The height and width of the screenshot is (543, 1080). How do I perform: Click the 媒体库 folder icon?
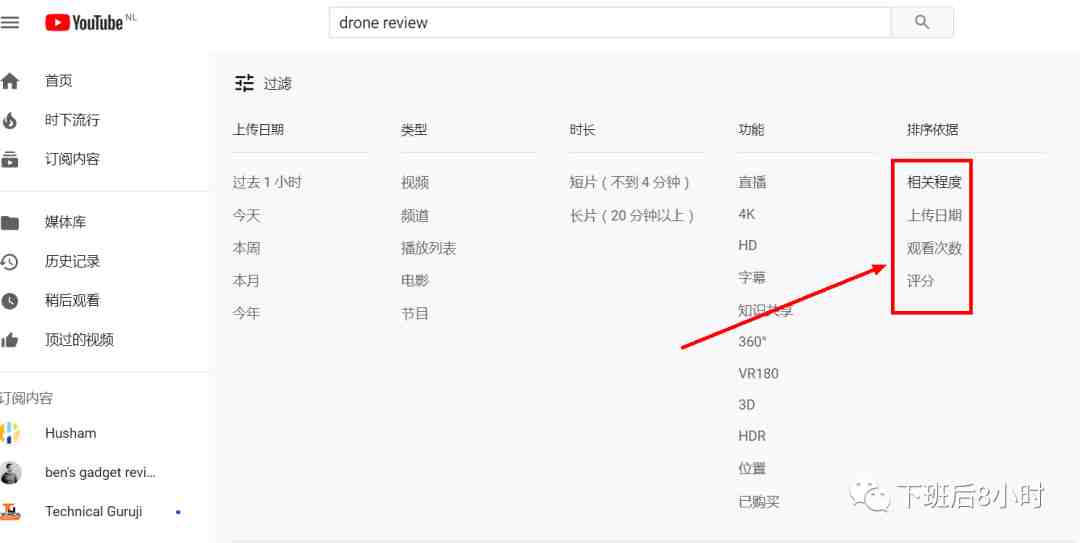tap(10, 223)
